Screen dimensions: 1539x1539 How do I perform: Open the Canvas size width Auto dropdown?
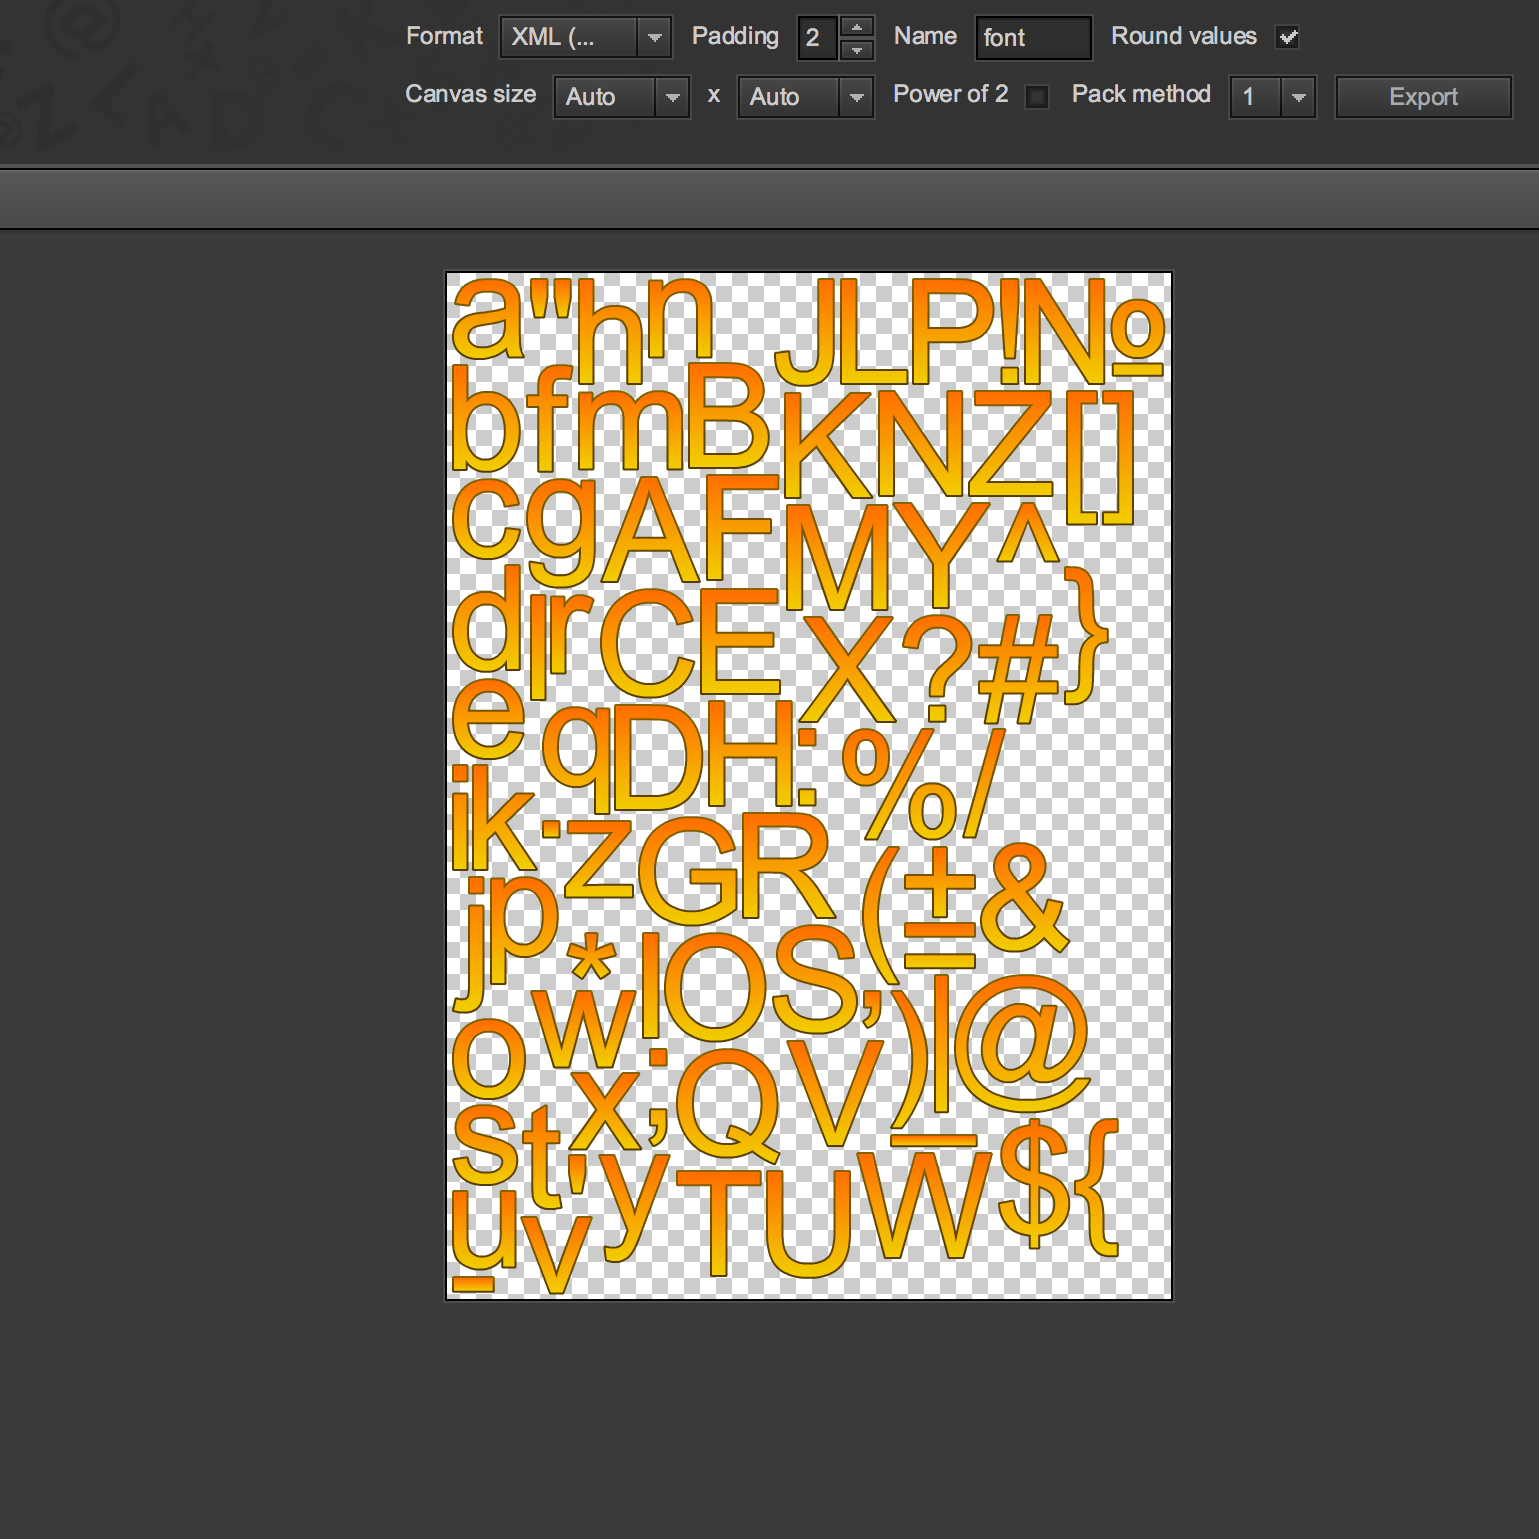click(621, 97)
